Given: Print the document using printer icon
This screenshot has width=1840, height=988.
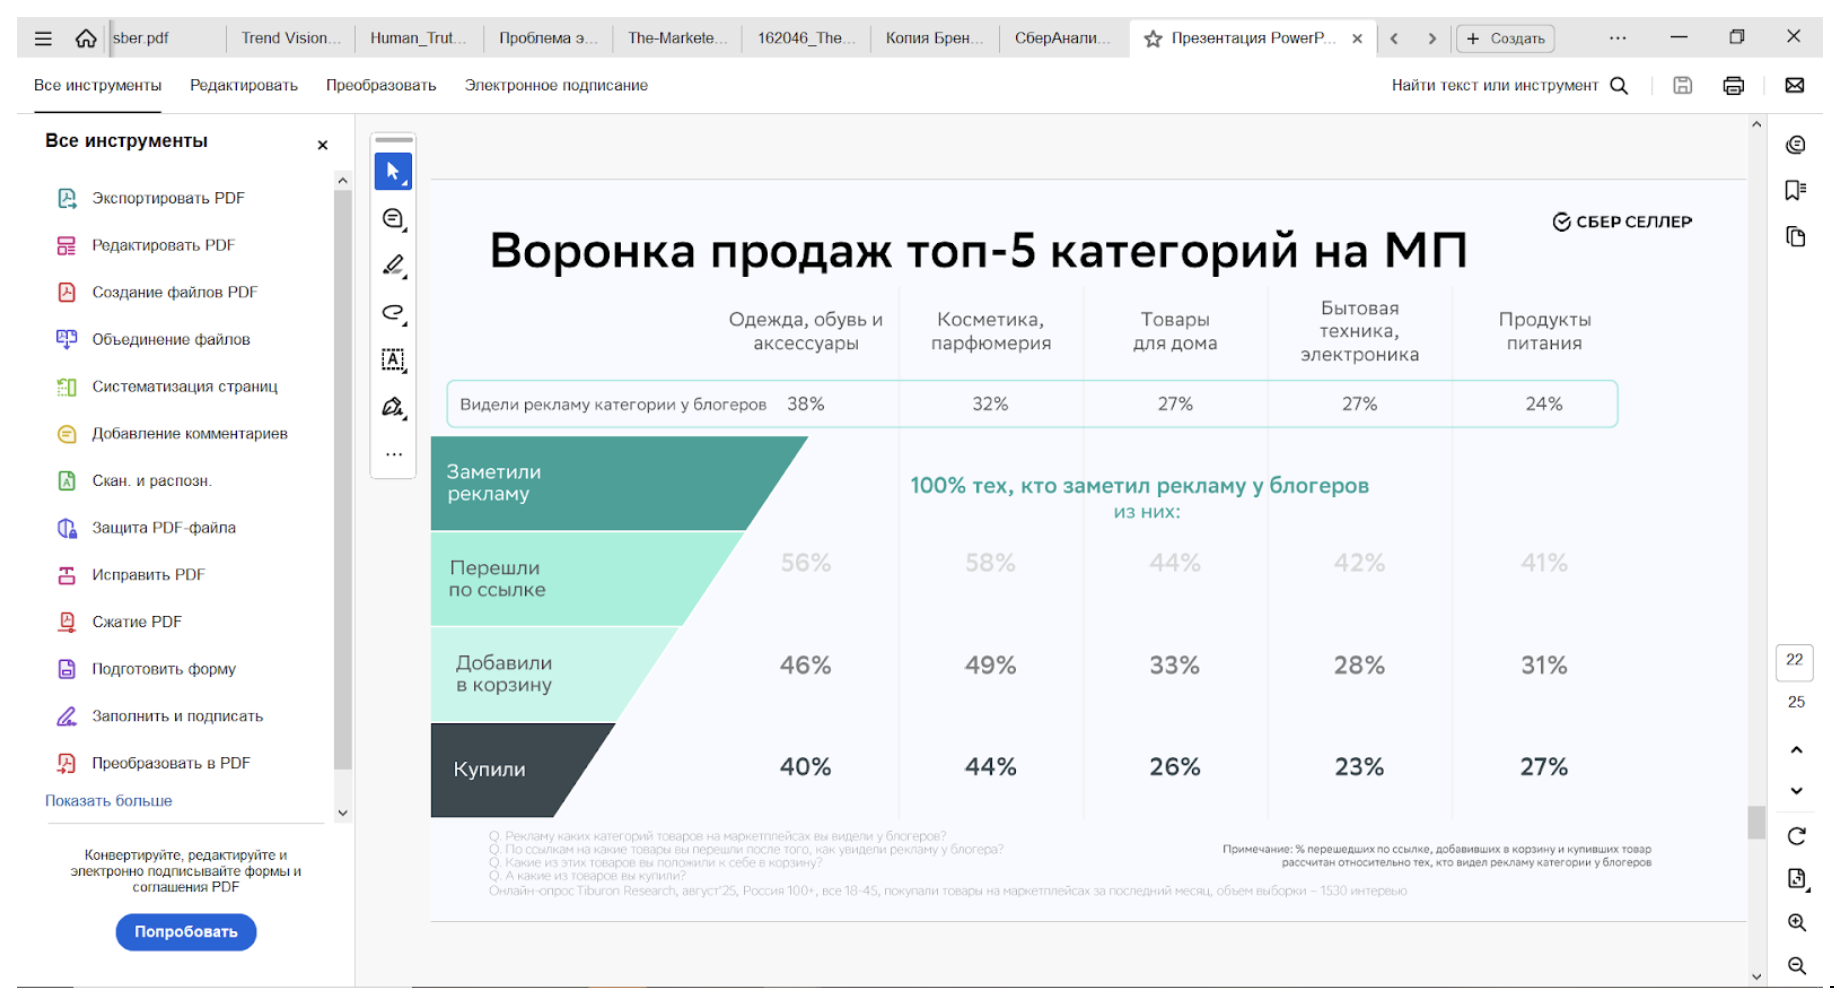Looking at the screenshot, I should click(x=1733, y=86).
